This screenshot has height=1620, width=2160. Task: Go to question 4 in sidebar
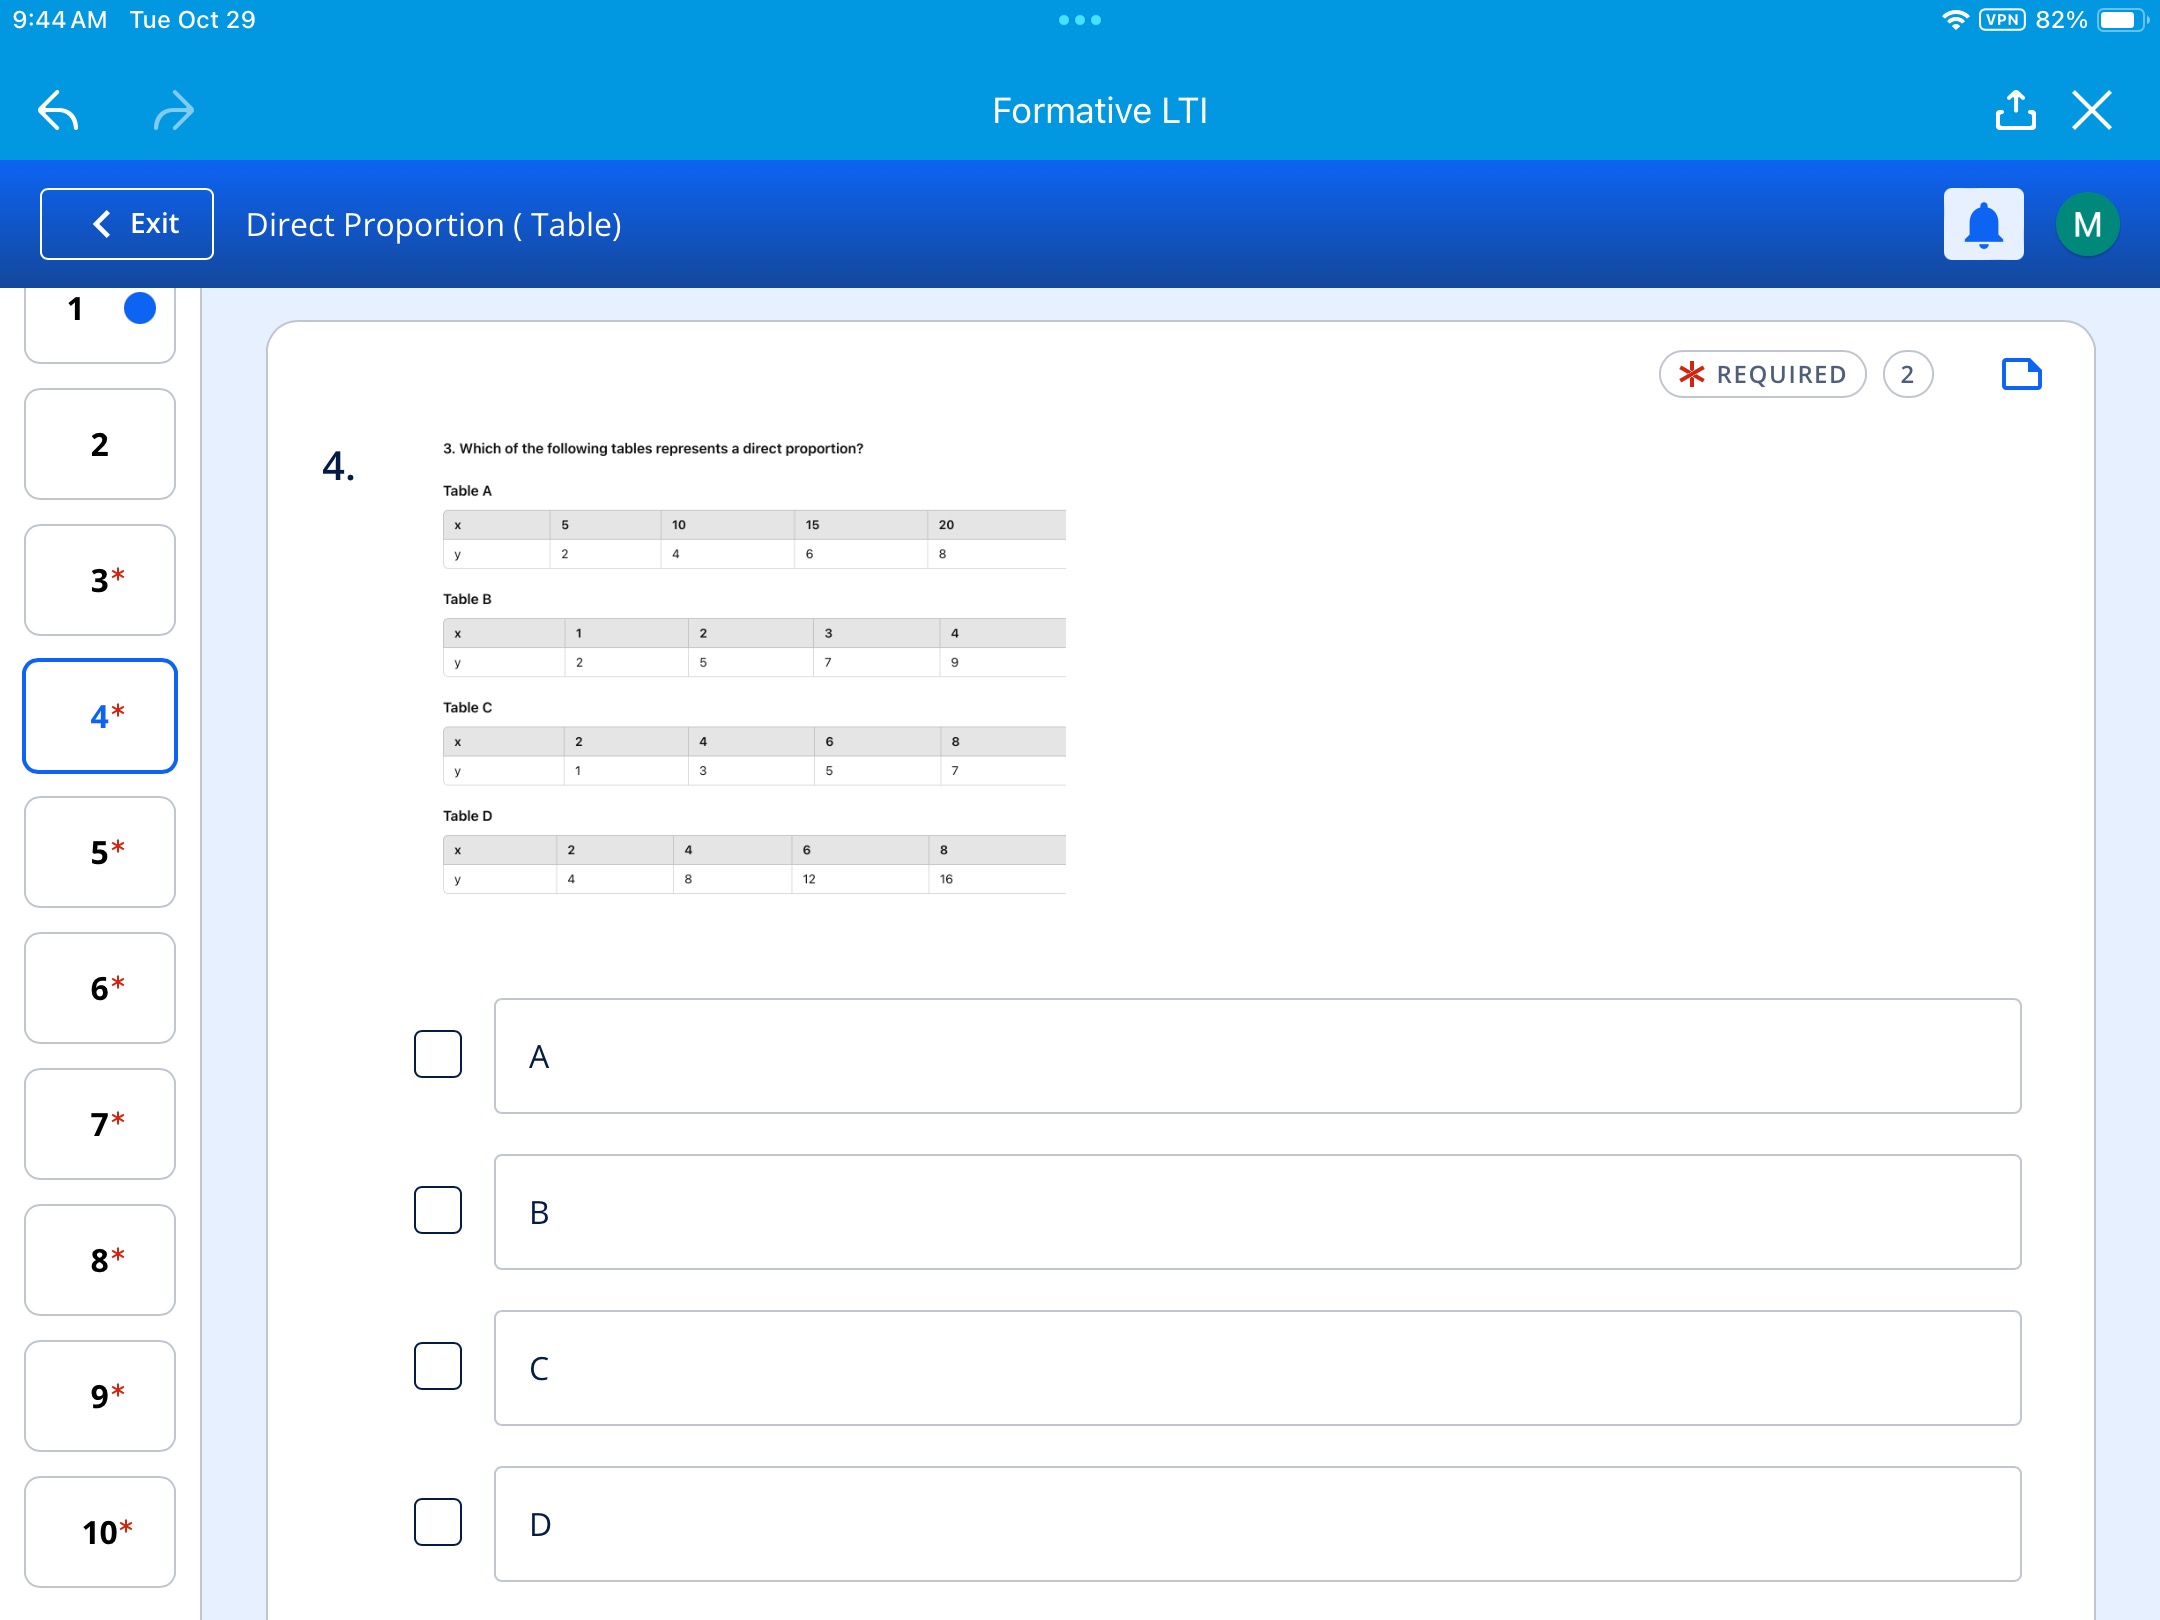pyautogui.click(x=100, y=716)
